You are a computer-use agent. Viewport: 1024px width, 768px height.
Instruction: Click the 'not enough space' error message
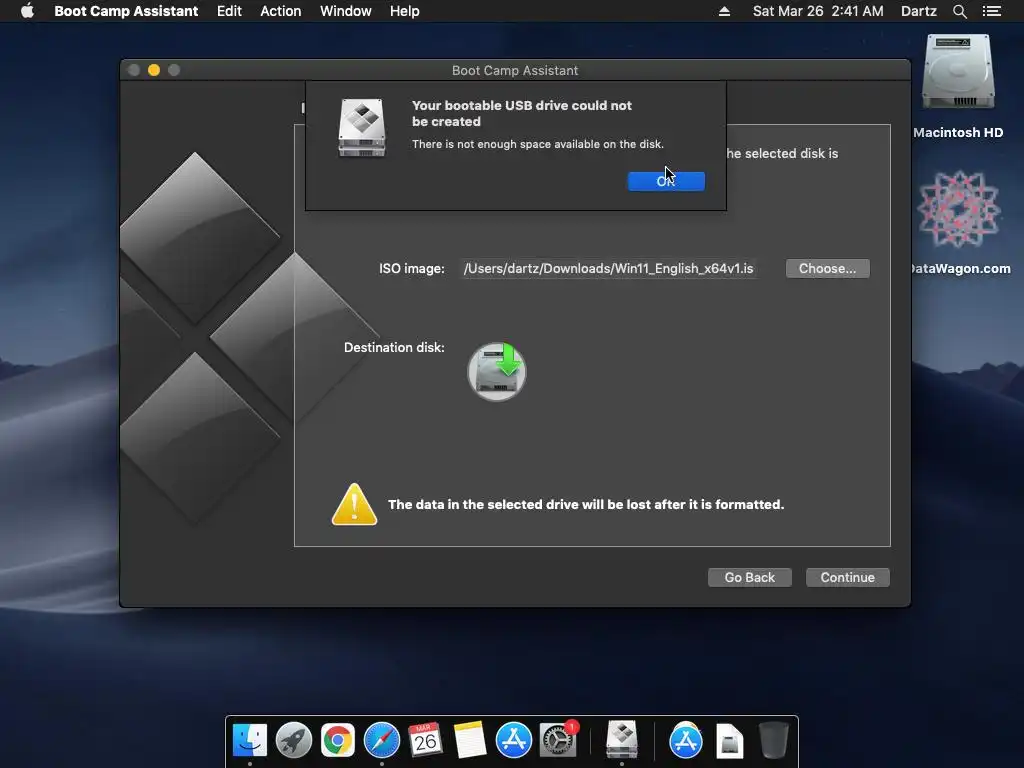click(537, 144)
